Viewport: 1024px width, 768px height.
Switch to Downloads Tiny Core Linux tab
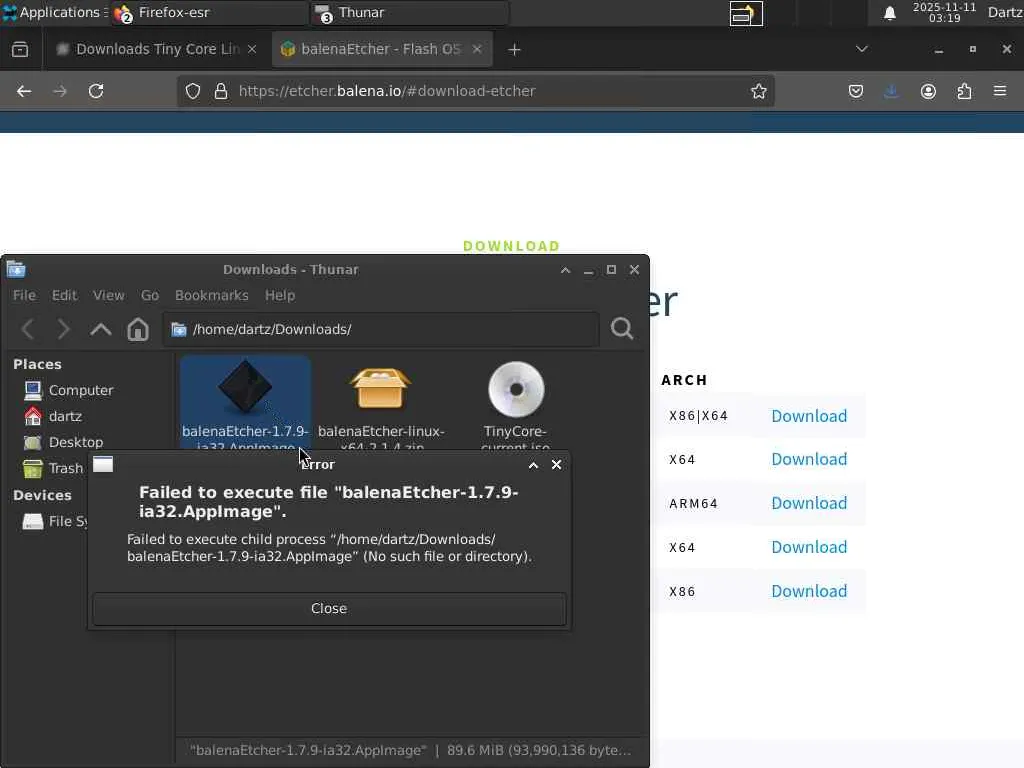click(x=157, y=50)
